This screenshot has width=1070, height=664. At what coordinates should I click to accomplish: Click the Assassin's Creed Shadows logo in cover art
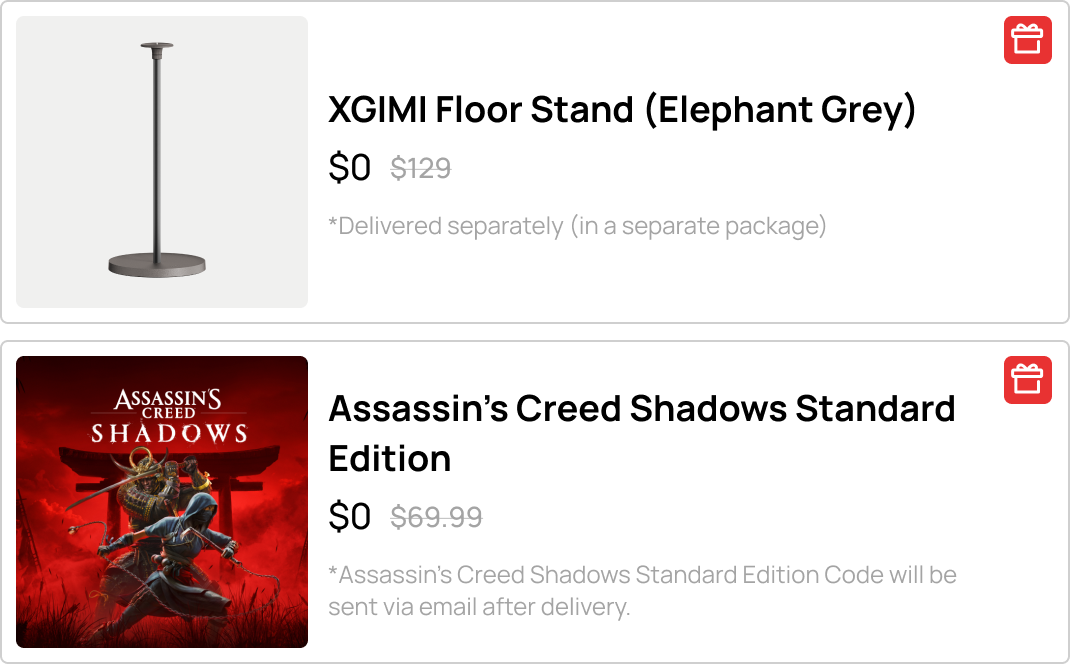[168, 415]
